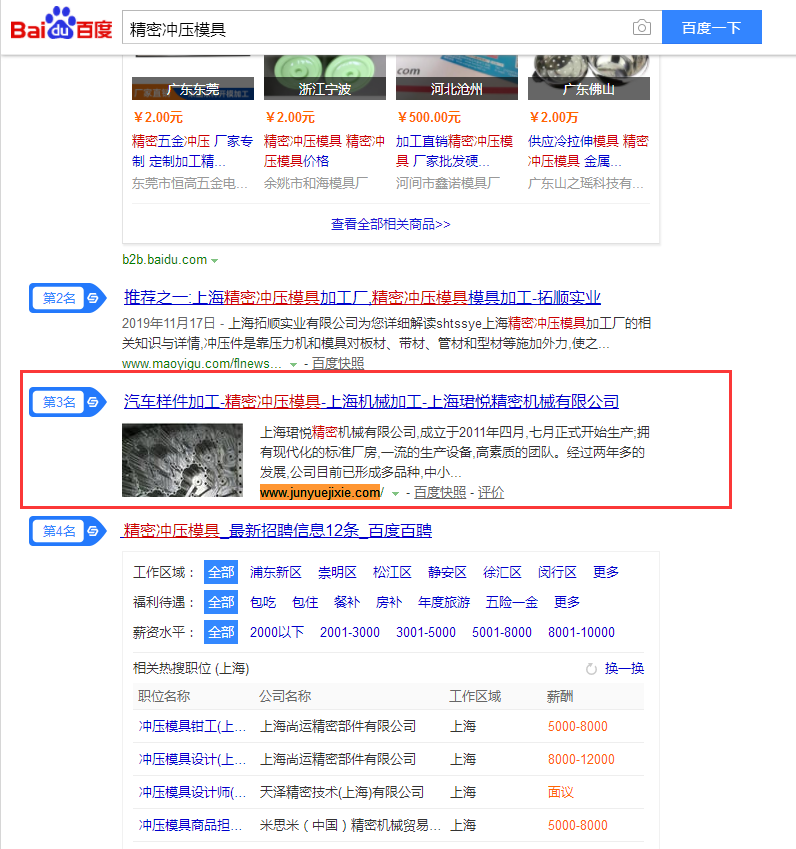This screenshot has width=796, height=849.
Task: Select 餐补 benefit filter
Action: (x=347, y=602)
